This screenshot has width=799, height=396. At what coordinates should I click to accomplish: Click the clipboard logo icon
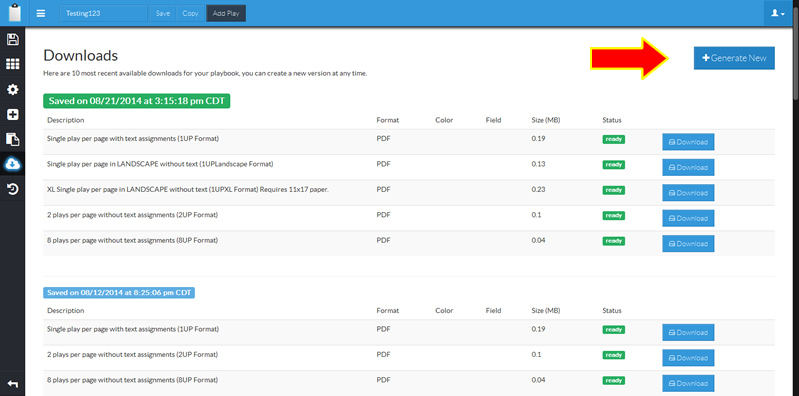click(x=15, y=13)
